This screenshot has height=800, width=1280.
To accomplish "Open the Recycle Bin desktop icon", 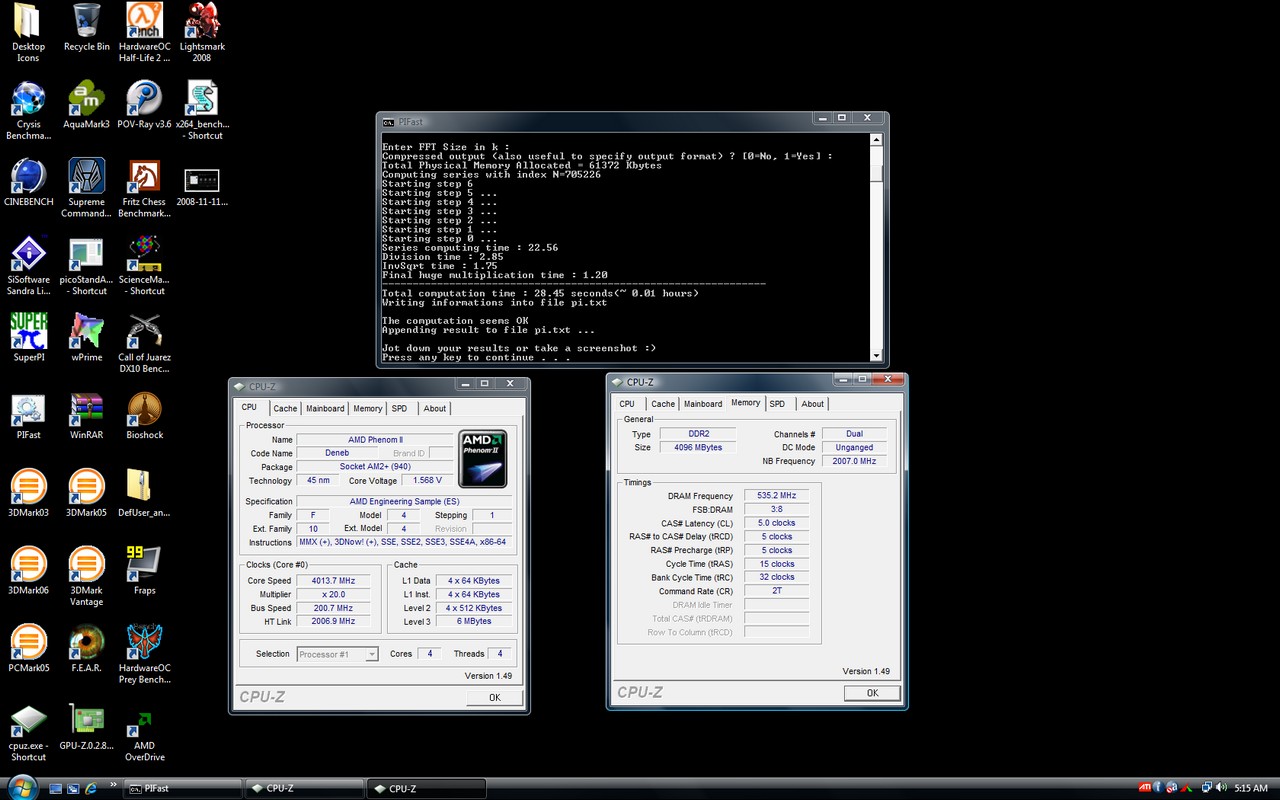I will 87,28.
